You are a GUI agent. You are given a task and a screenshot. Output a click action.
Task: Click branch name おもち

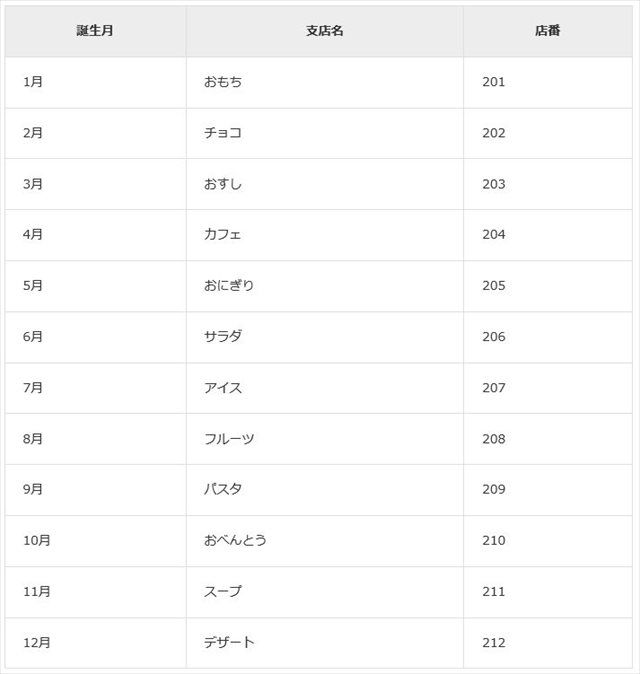223,82
